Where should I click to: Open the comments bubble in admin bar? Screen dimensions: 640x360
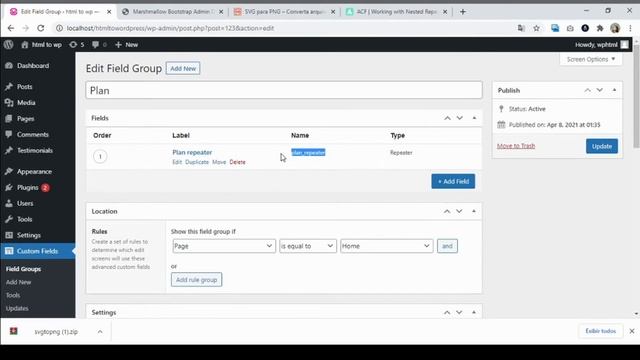[99, 44]
